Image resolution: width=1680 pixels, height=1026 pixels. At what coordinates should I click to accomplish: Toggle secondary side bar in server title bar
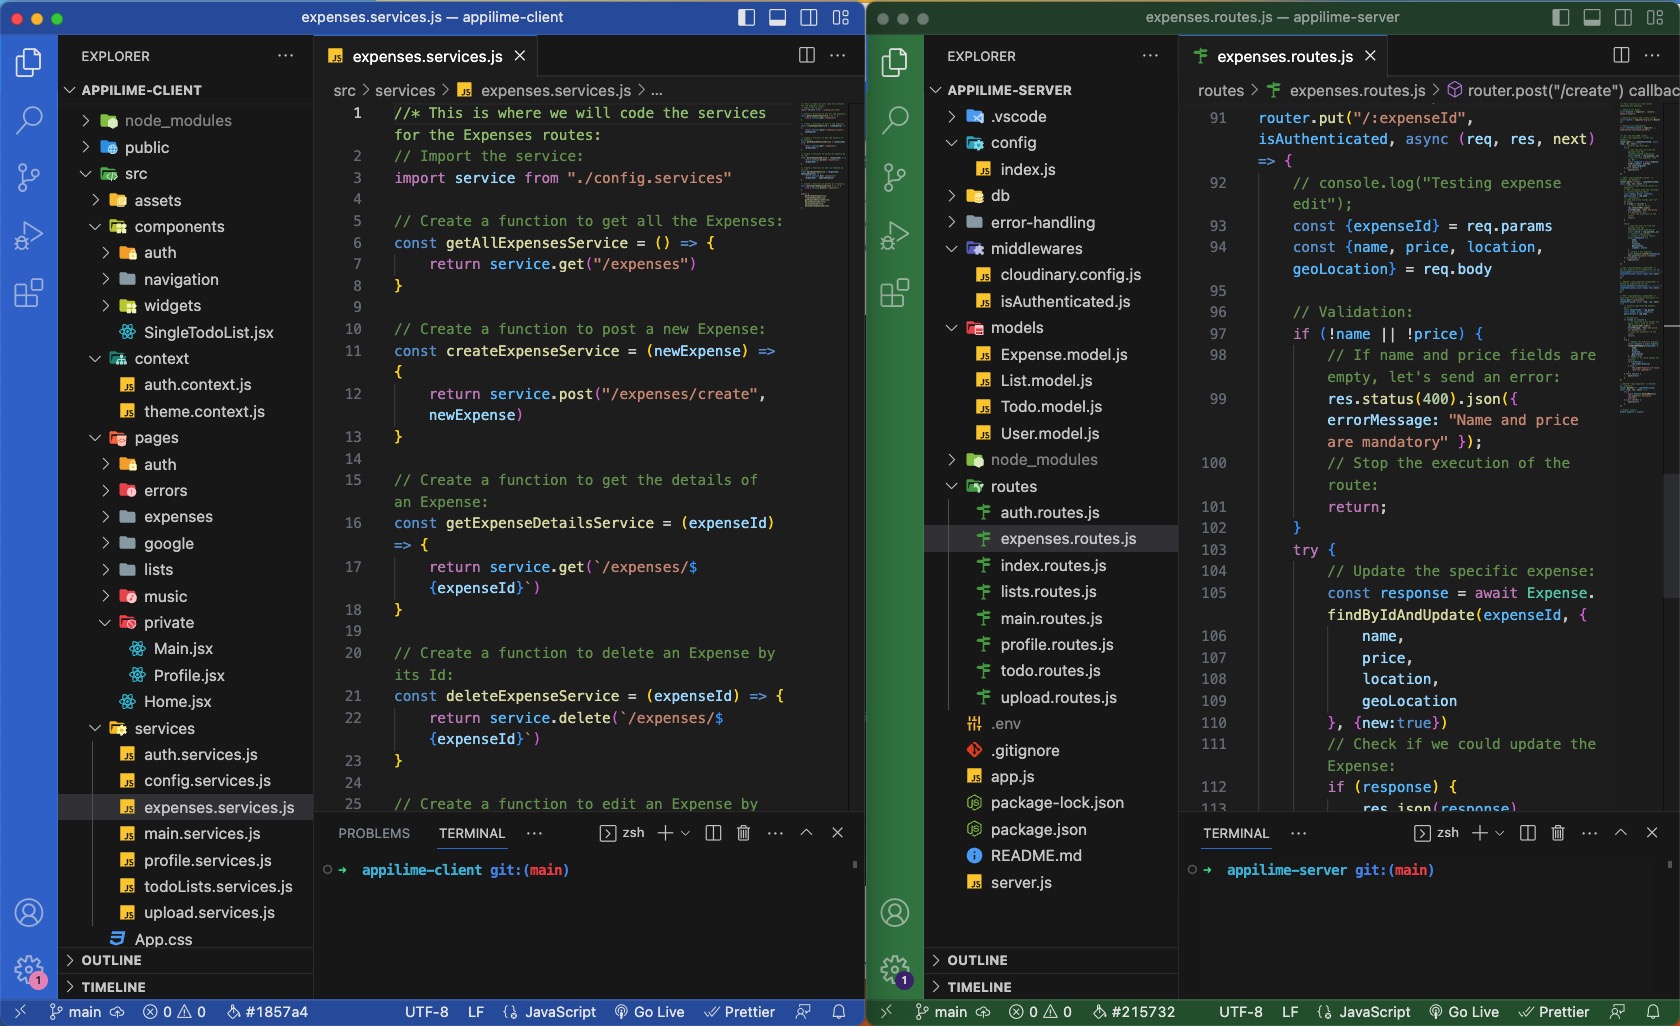point(1624,17)
